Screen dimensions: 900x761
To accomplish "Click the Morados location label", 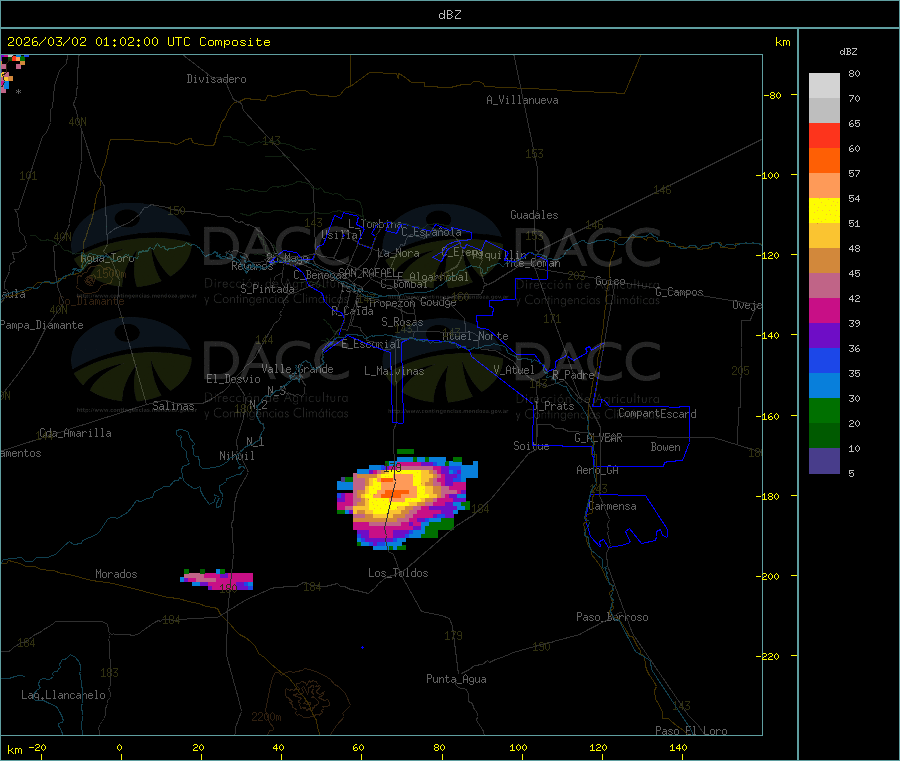I will tap(117, 574).
